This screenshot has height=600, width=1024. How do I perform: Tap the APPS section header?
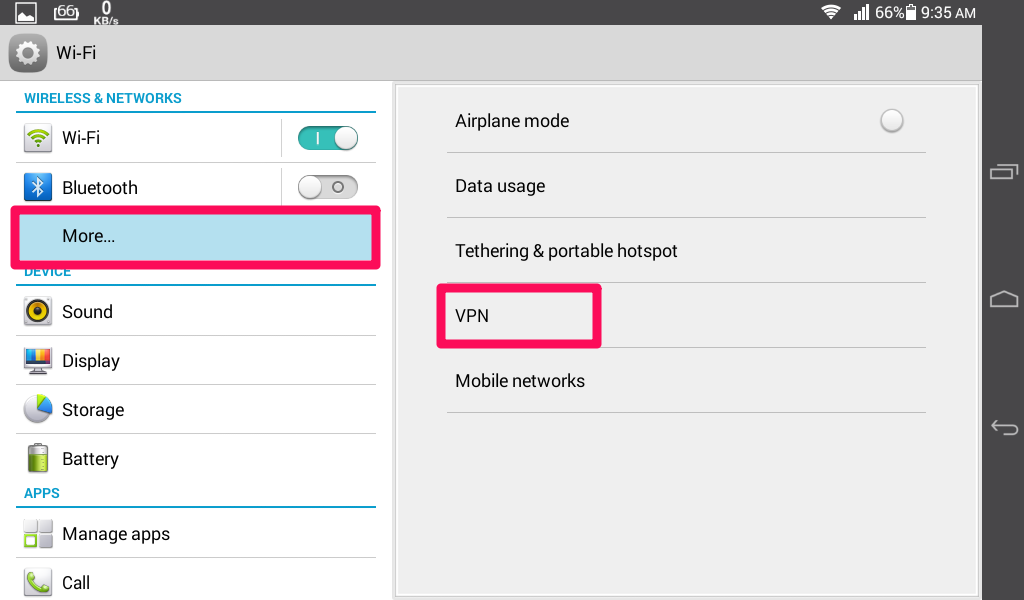tap(42, 494)
